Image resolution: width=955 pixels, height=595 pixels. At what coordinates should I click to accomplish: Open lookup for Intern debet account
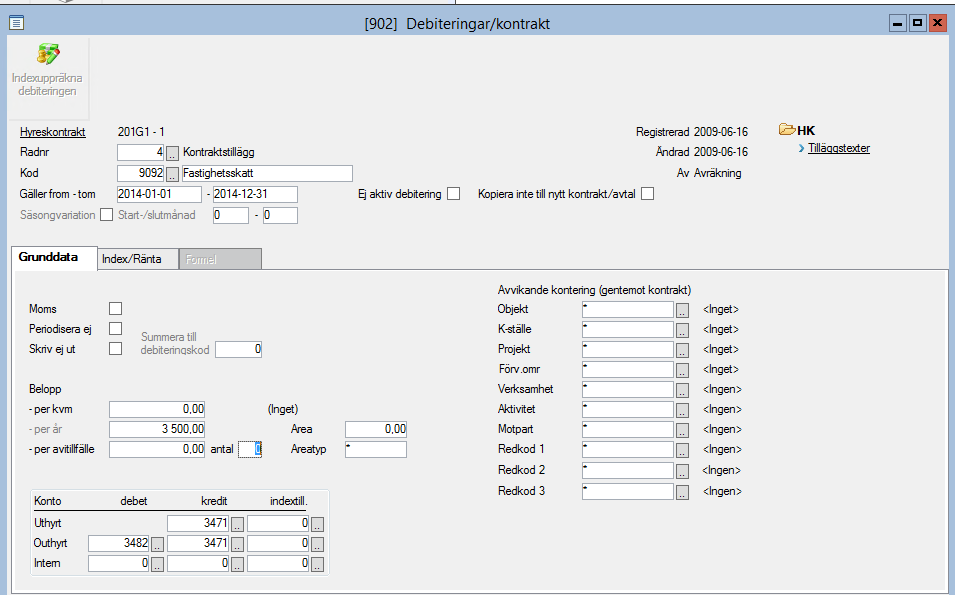point(157,565)
